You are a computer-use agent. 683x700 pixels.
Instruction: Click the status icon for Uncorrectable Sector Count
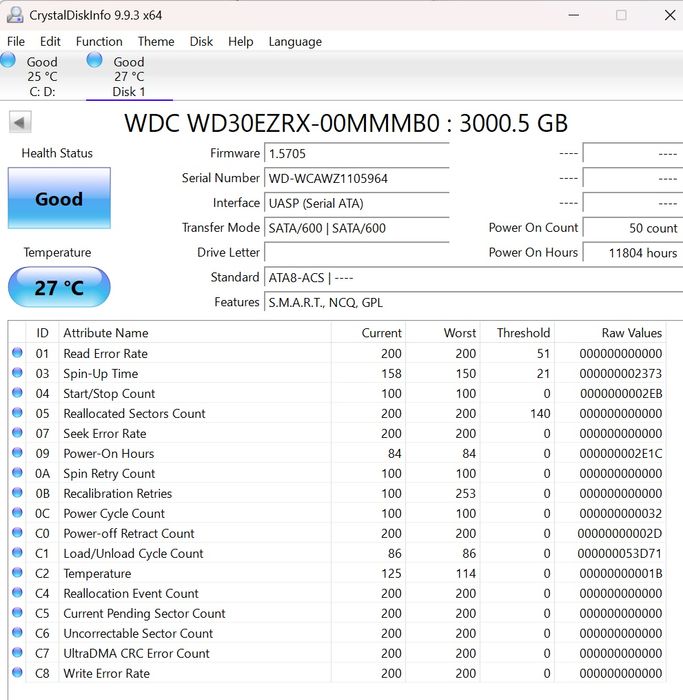[17, 633]
